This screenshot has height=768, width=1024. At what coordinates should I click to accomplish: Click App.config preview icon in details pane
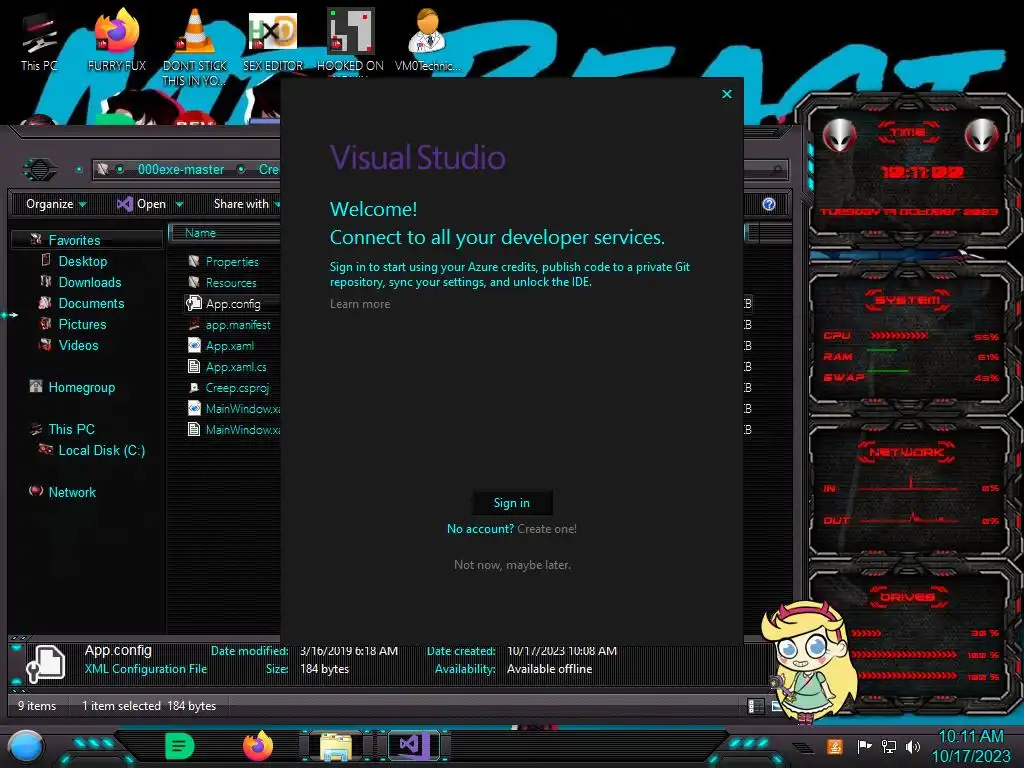pyautogui.click(x=46, y=663)
